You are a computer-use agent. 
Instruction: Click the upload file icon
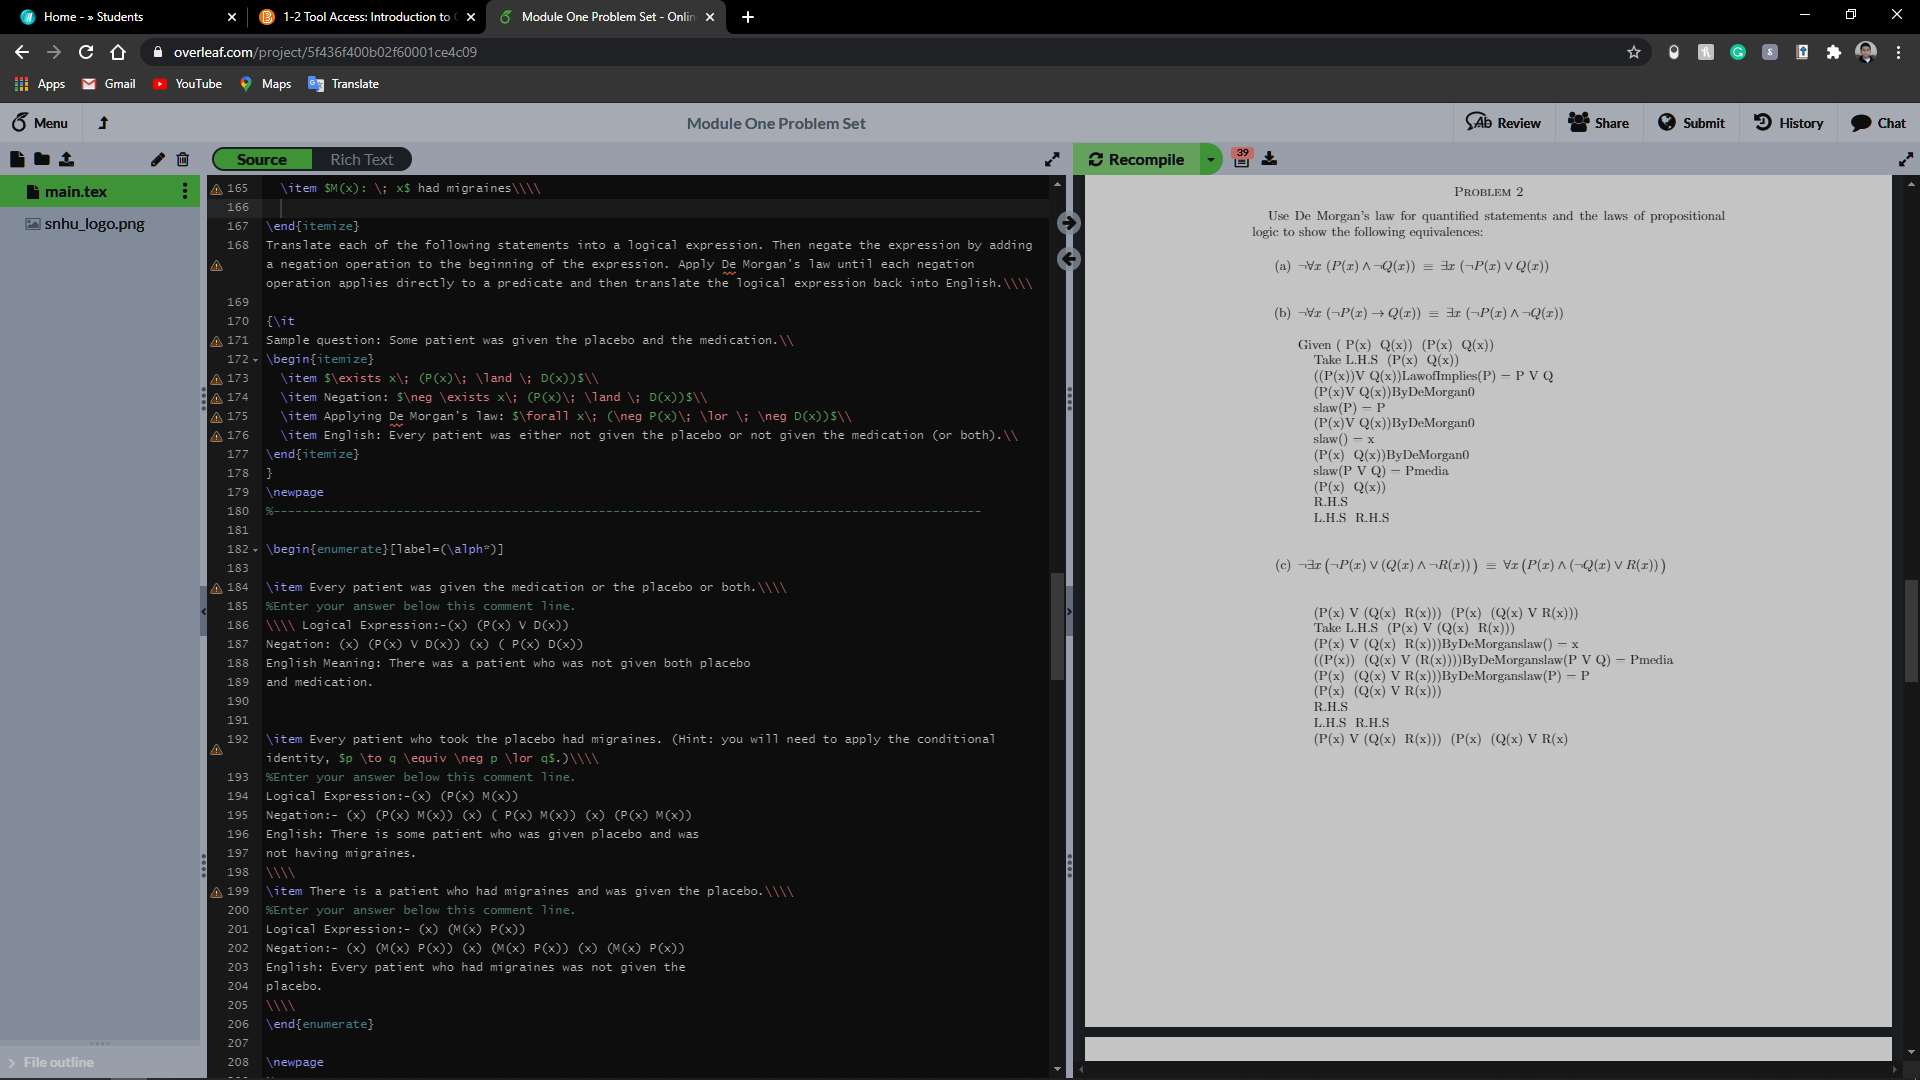pos(66,159)
